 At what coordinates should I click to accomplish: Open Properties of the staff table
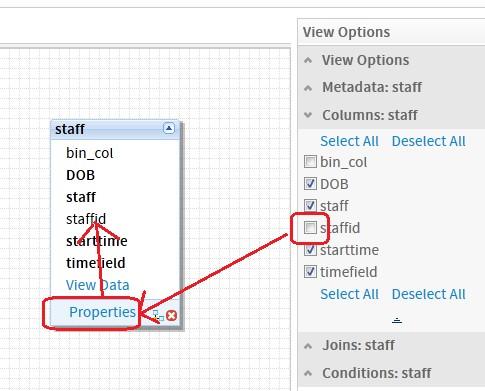(102, 312)
